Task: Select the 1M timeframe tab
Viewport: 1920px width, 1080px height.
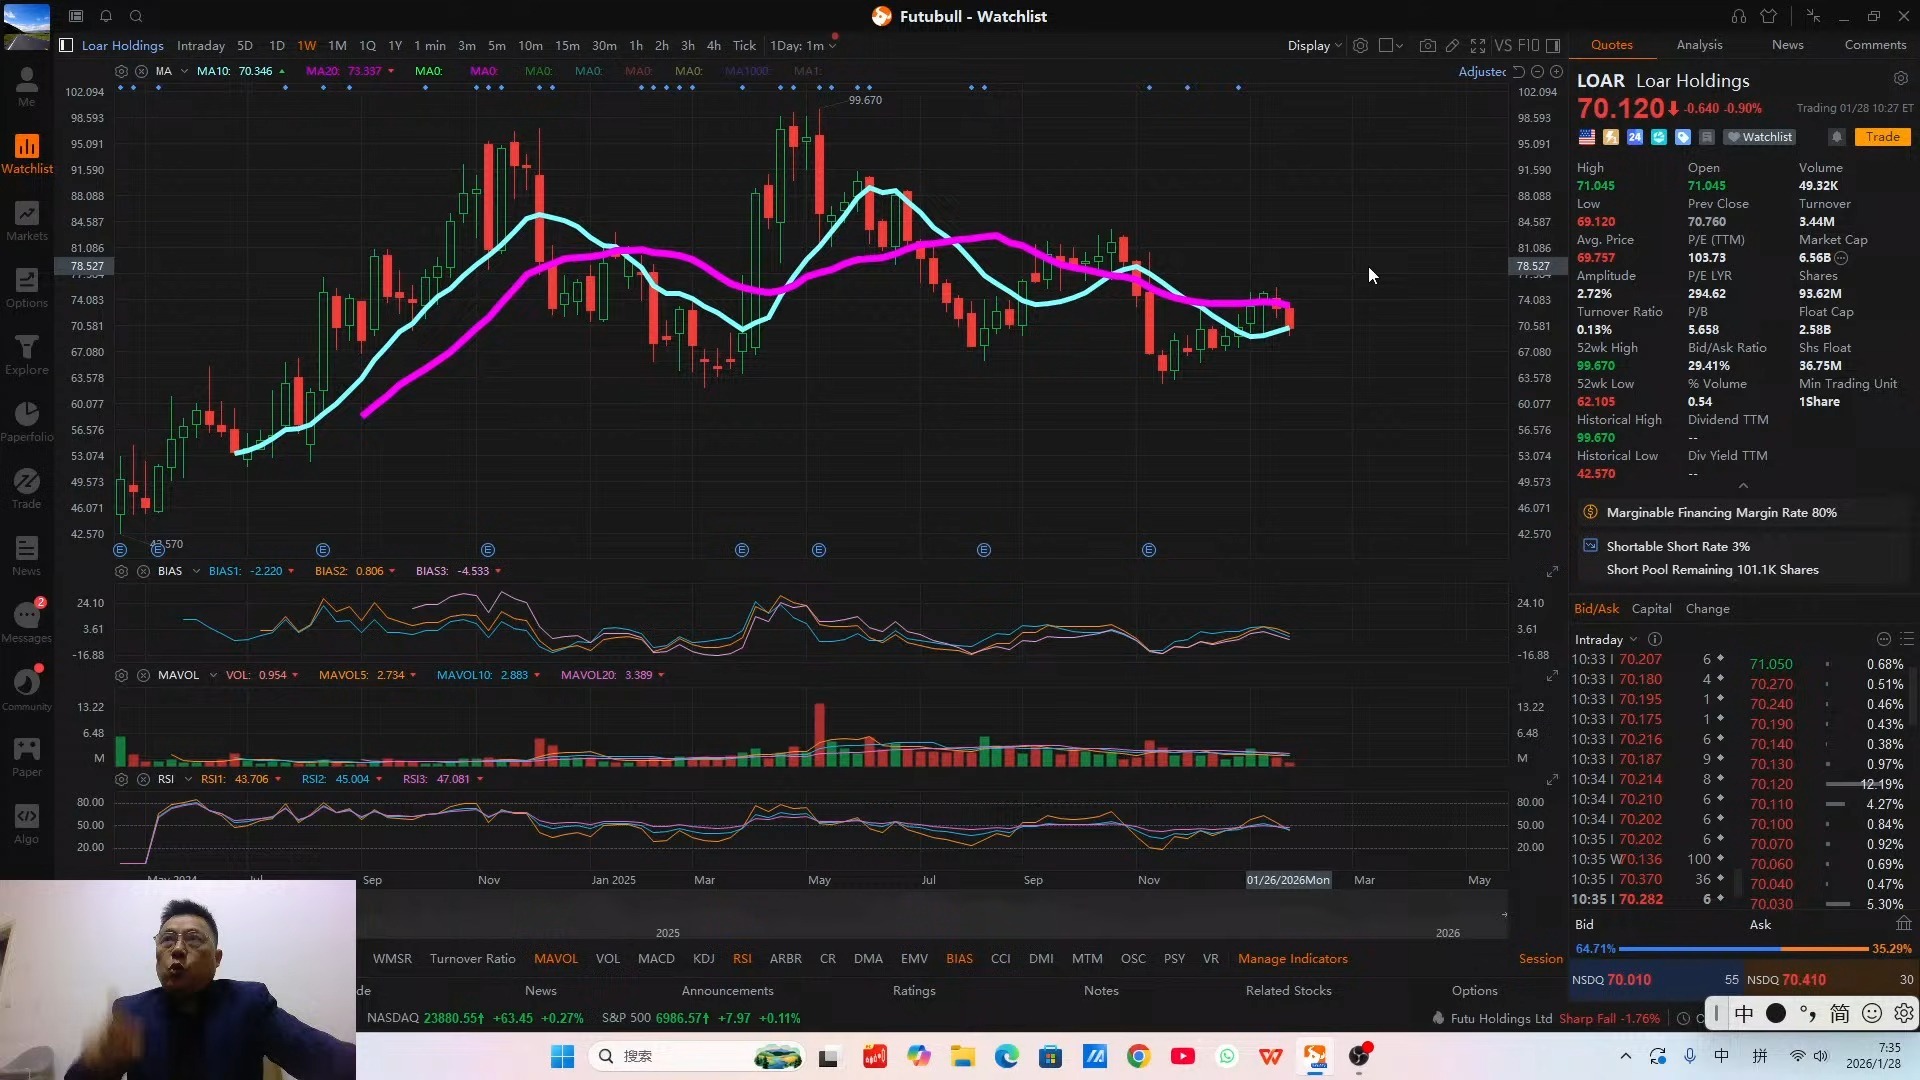Action: click(x=337, y=46)
